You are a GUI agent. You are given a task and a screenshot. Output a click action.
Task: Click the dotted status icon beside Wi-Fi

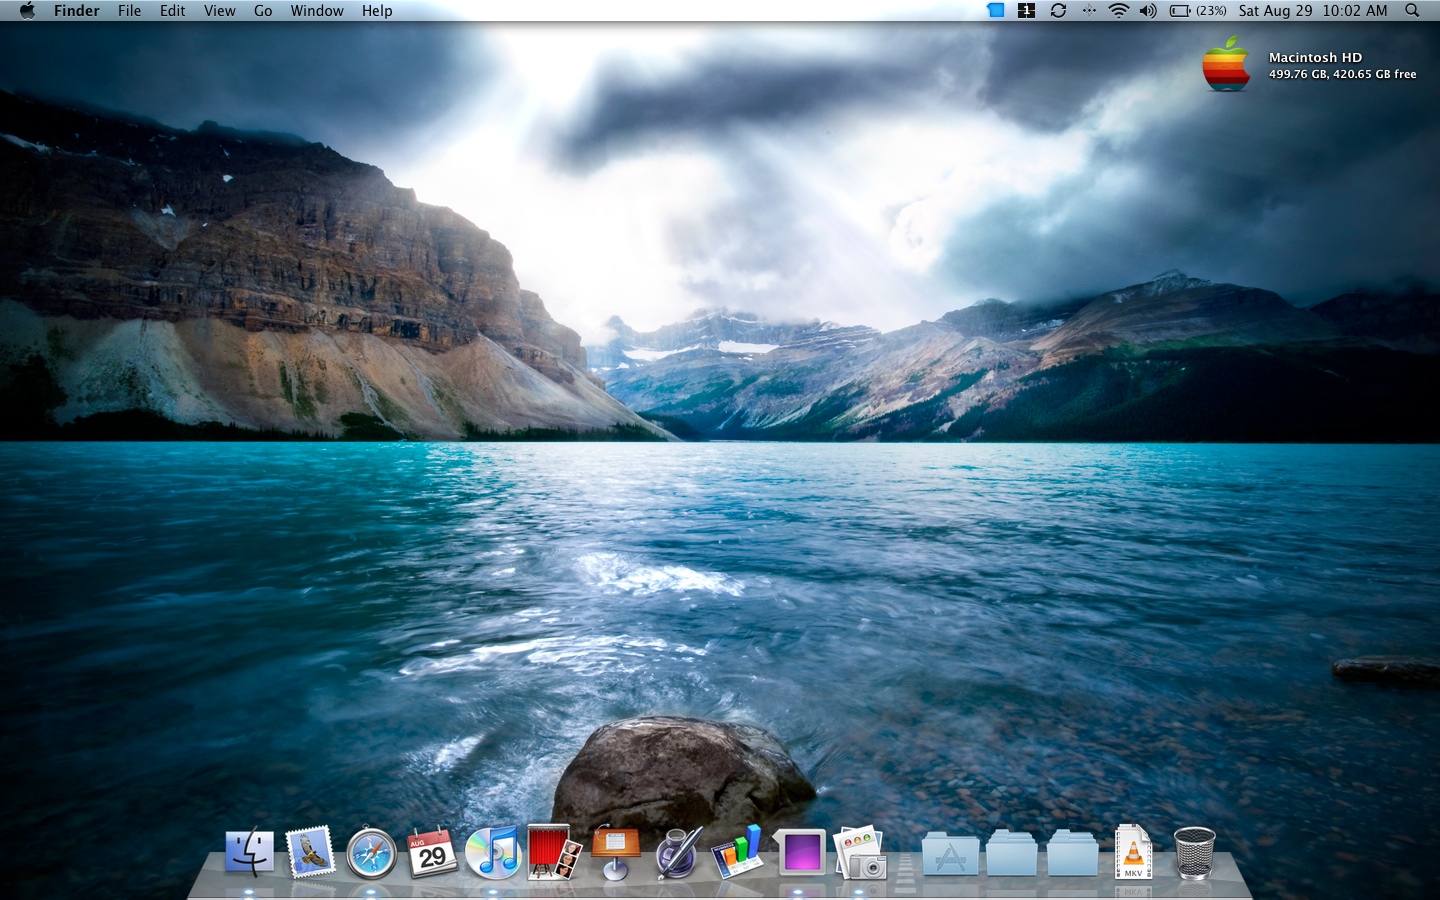click(1089, 10)
